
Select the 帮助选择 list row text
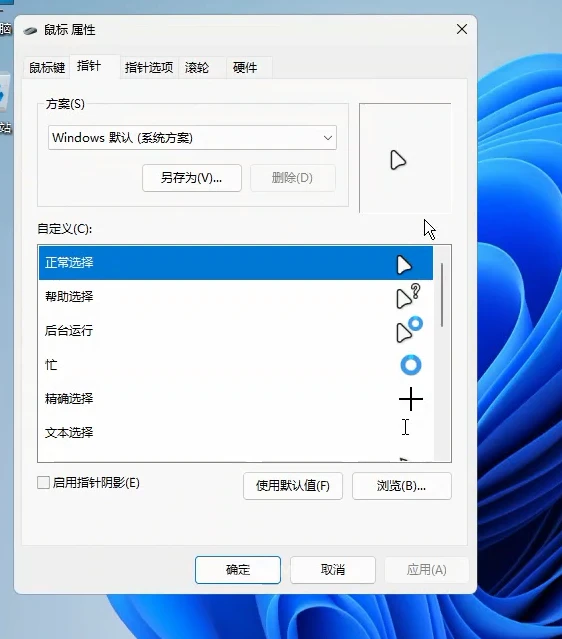pyautogui.click(x=69, y=296)
